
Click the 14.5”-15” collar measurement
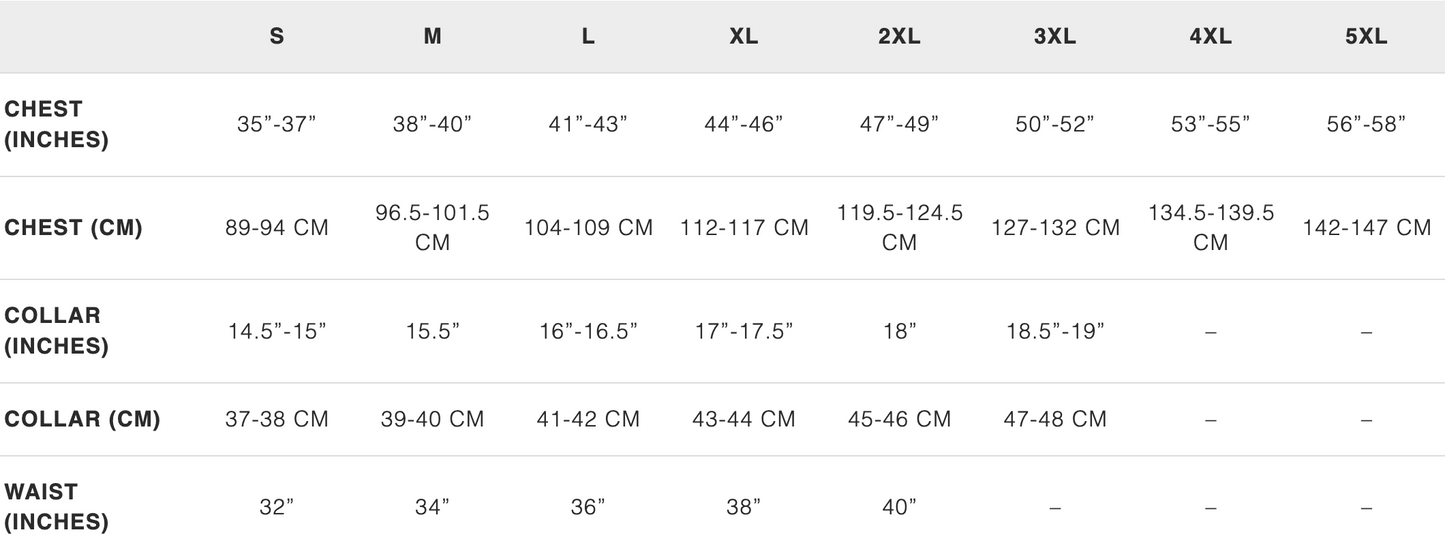[276, 332]
